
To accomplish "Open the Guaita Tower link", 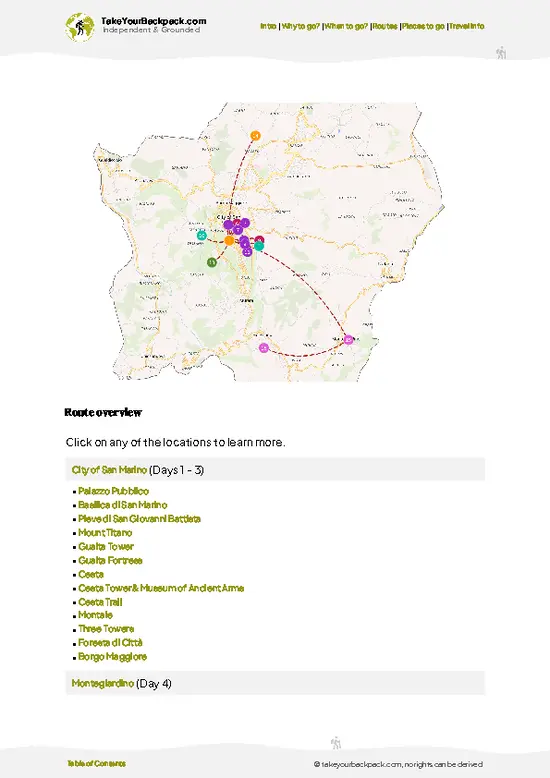I will point(106,547).
